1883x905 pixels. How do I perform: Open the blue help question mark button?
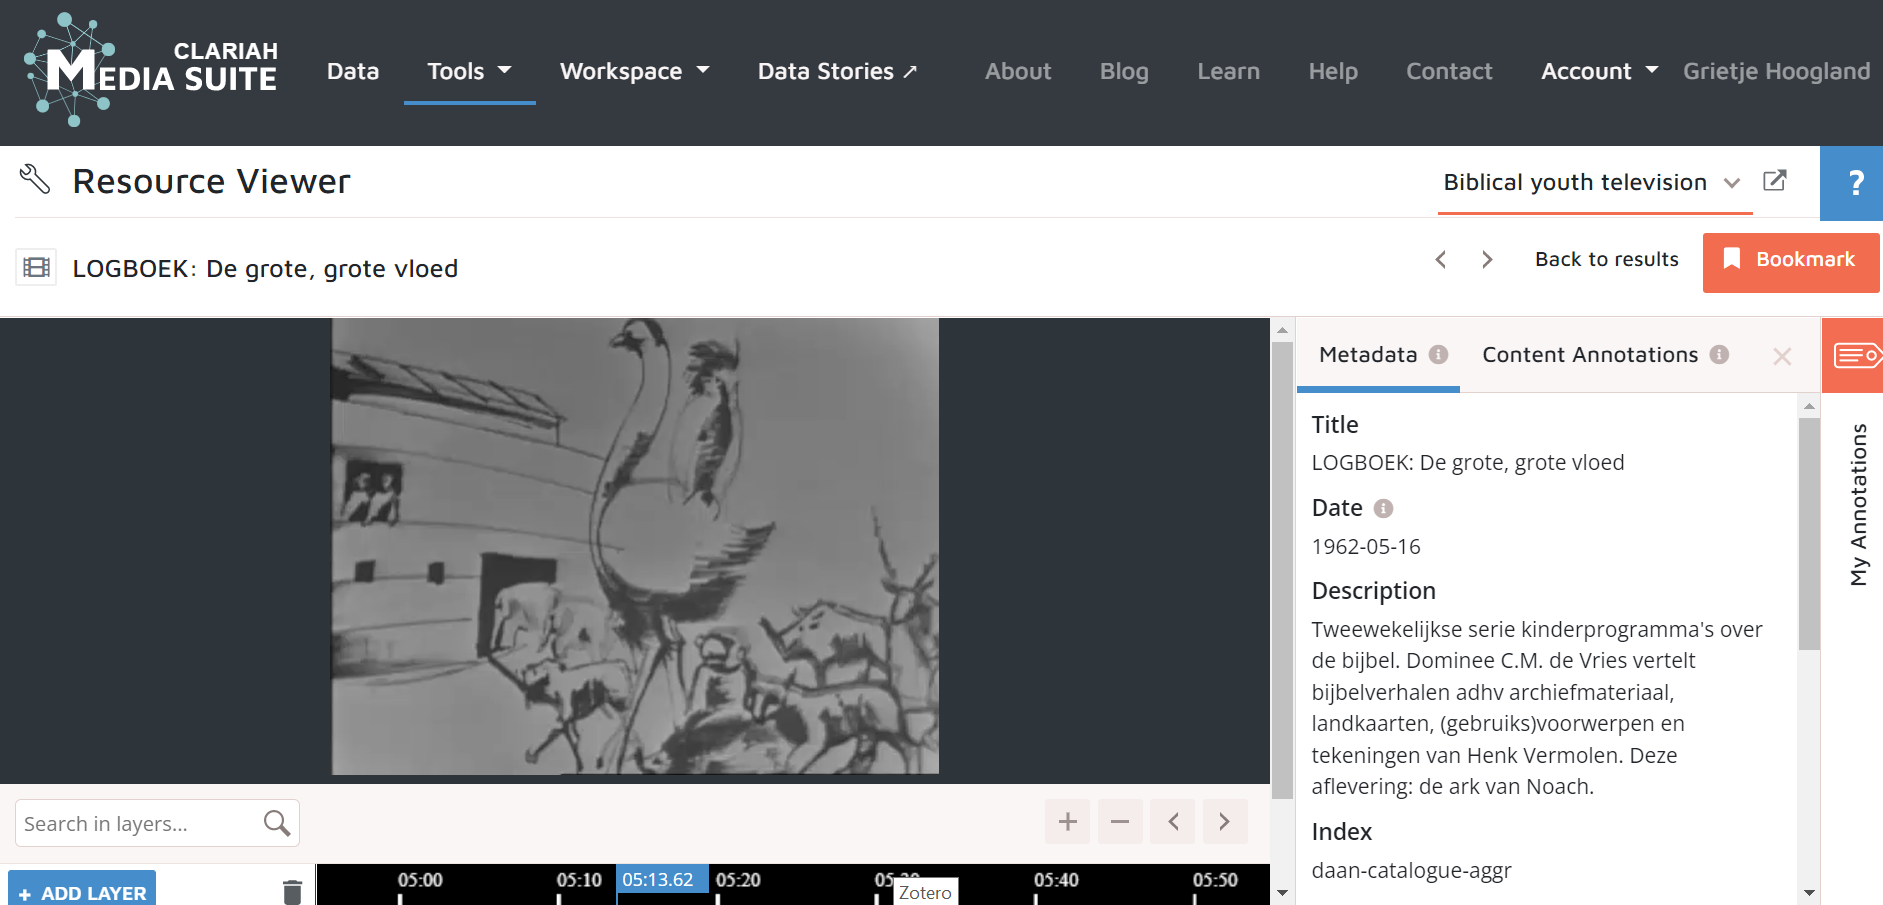click(x=1853, y=183)
